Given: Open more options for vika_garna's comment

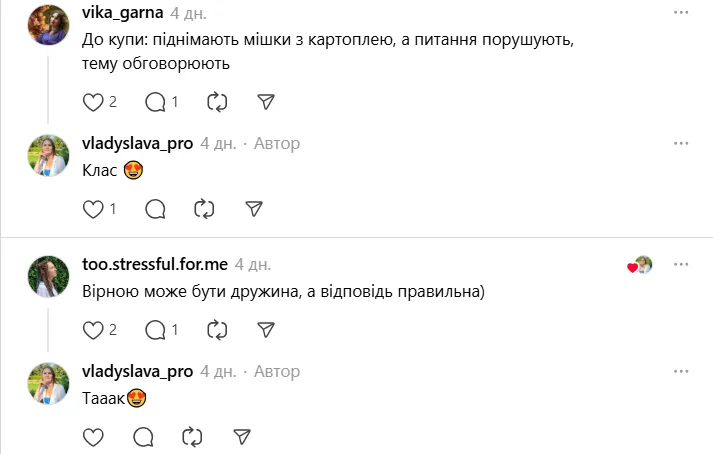Looking at the screenshot, I should pos(681,11).
